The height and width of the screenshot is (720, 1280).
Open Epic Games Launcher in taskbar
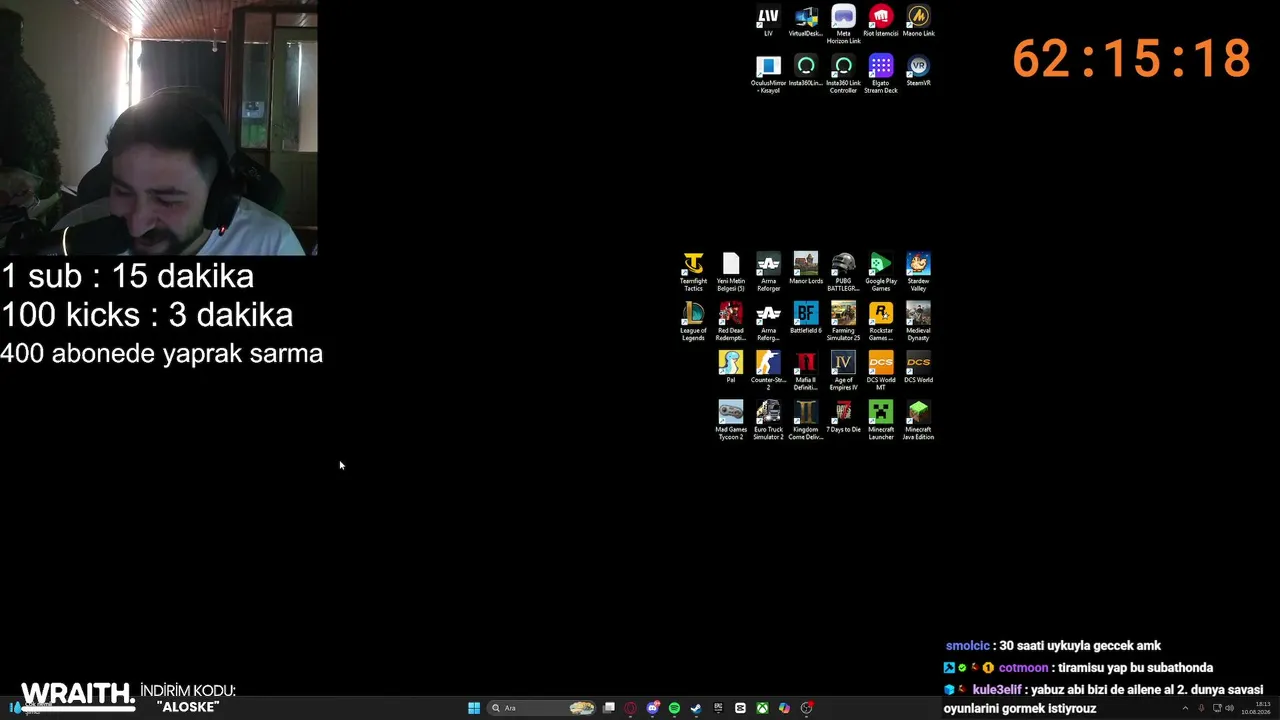718,708
